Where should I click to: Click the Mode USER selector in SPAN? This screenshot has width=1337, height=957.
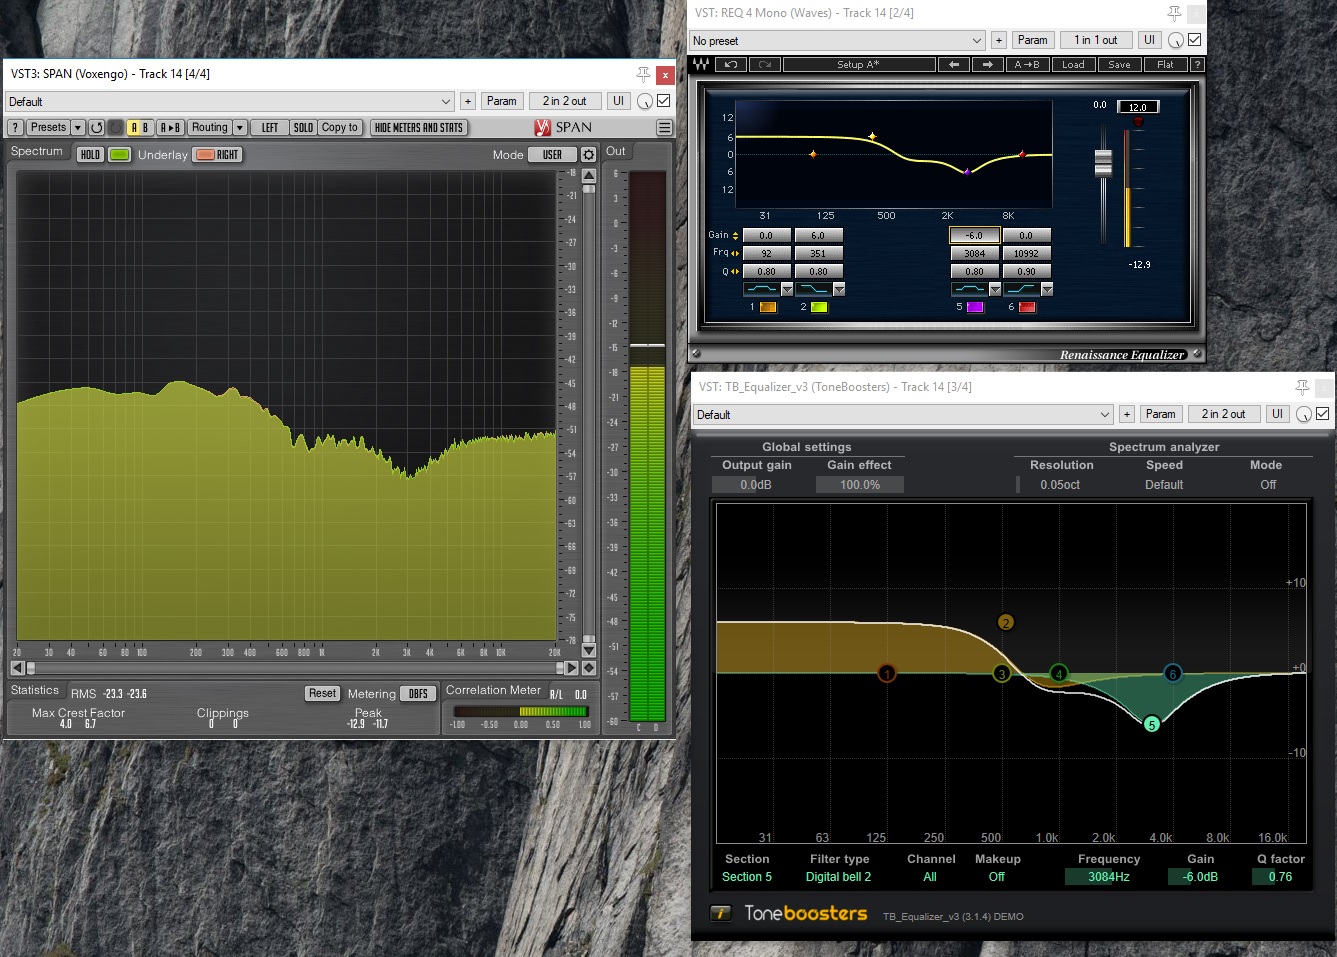pos(552,155)
